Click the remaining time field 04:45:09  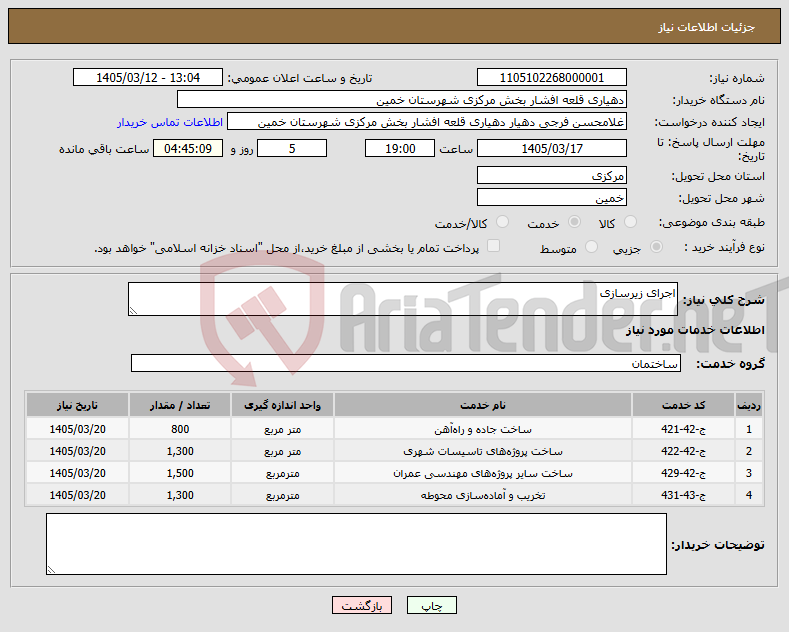[x=188, y=148]
